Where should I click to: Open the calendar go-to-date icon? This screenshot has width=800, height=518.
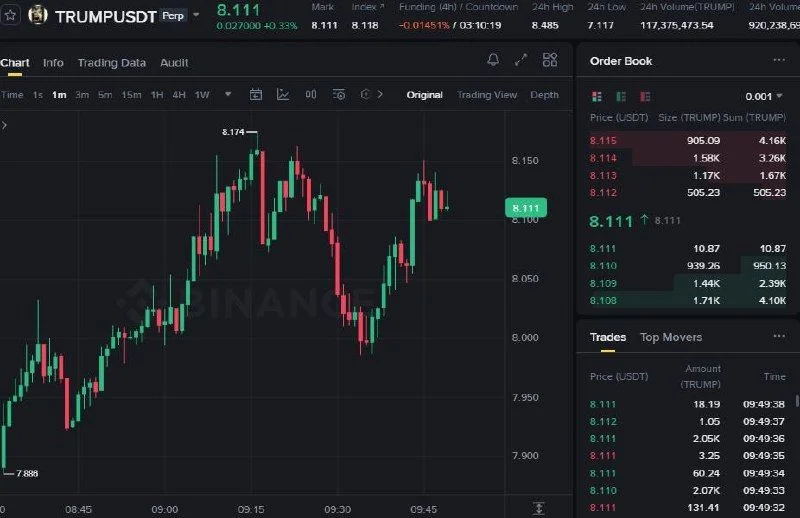pyautogui.click(x=256, y=94)
